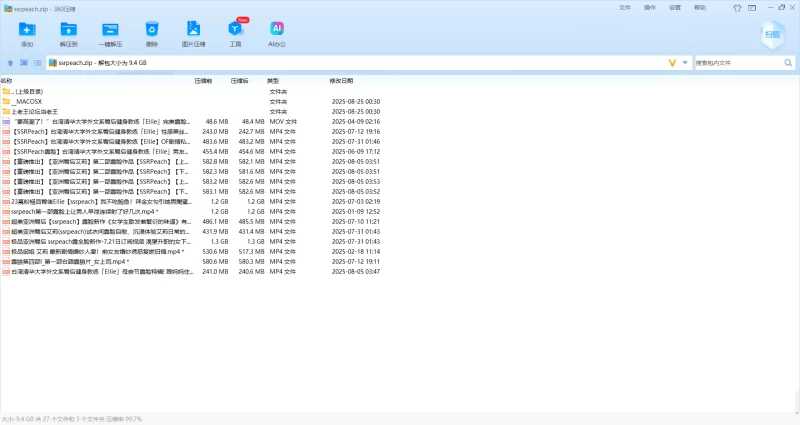The height and width of the screenshot is (425, 800).
Task: Click the 搜索包内文件 search input field
Action: [x=738, y=63]
